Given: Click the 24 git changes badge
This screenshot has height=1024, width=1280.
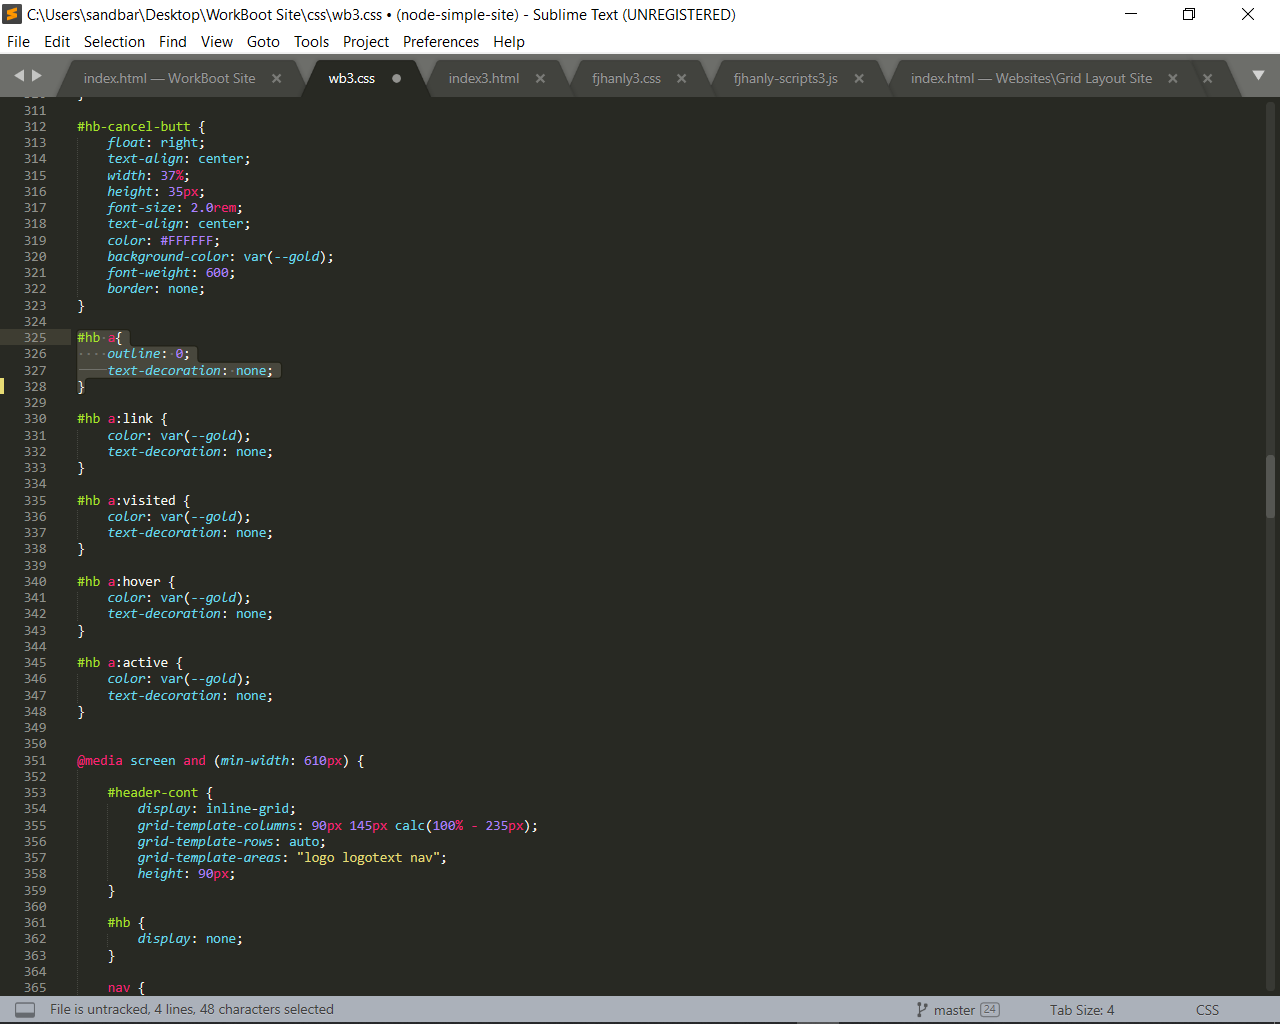Looking at the screenshot, I should point(990,1010).
